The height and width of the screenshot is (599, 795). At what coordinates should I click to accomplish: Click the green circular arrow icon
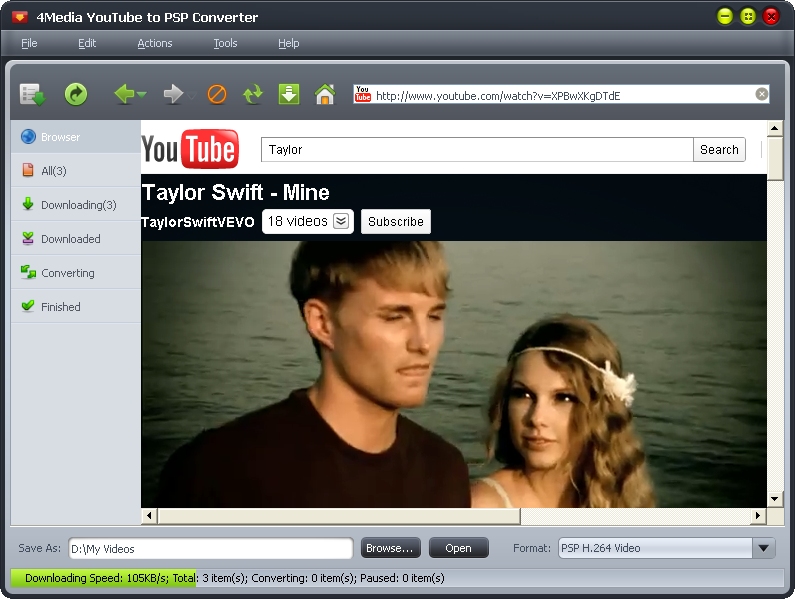coord(76,94)
